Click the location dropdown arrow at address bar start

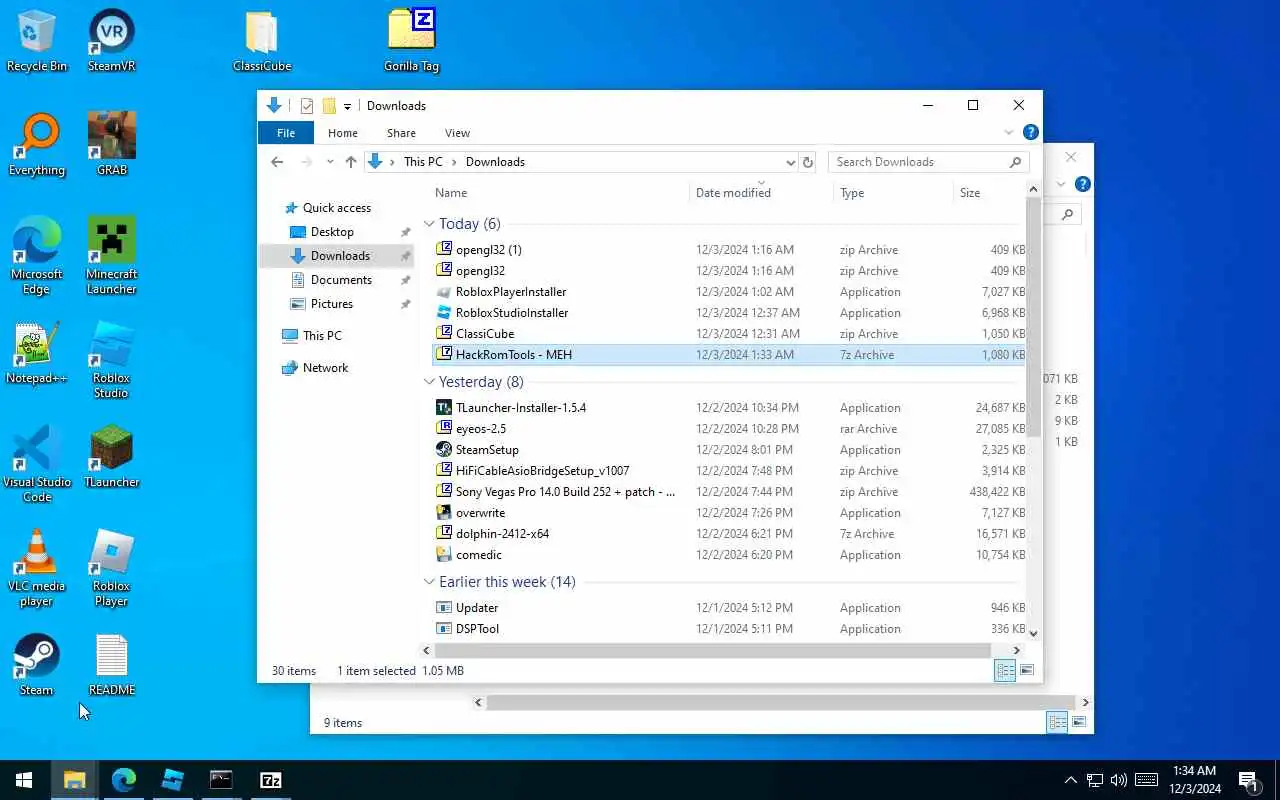(394, 162)
